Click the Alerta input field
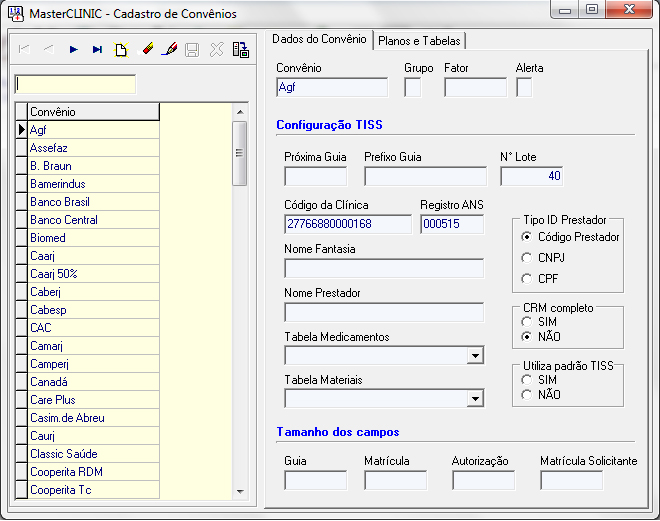 point(524,87)
